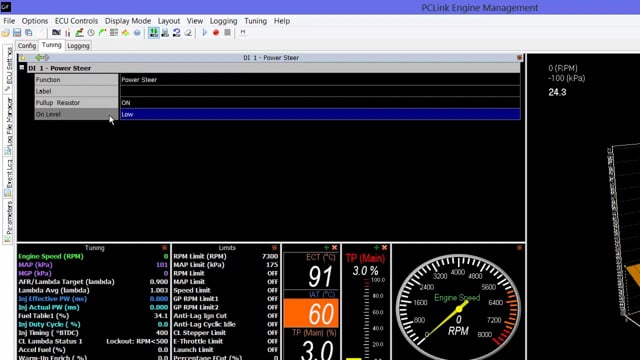Open the Tuning menu

(256, 21)
